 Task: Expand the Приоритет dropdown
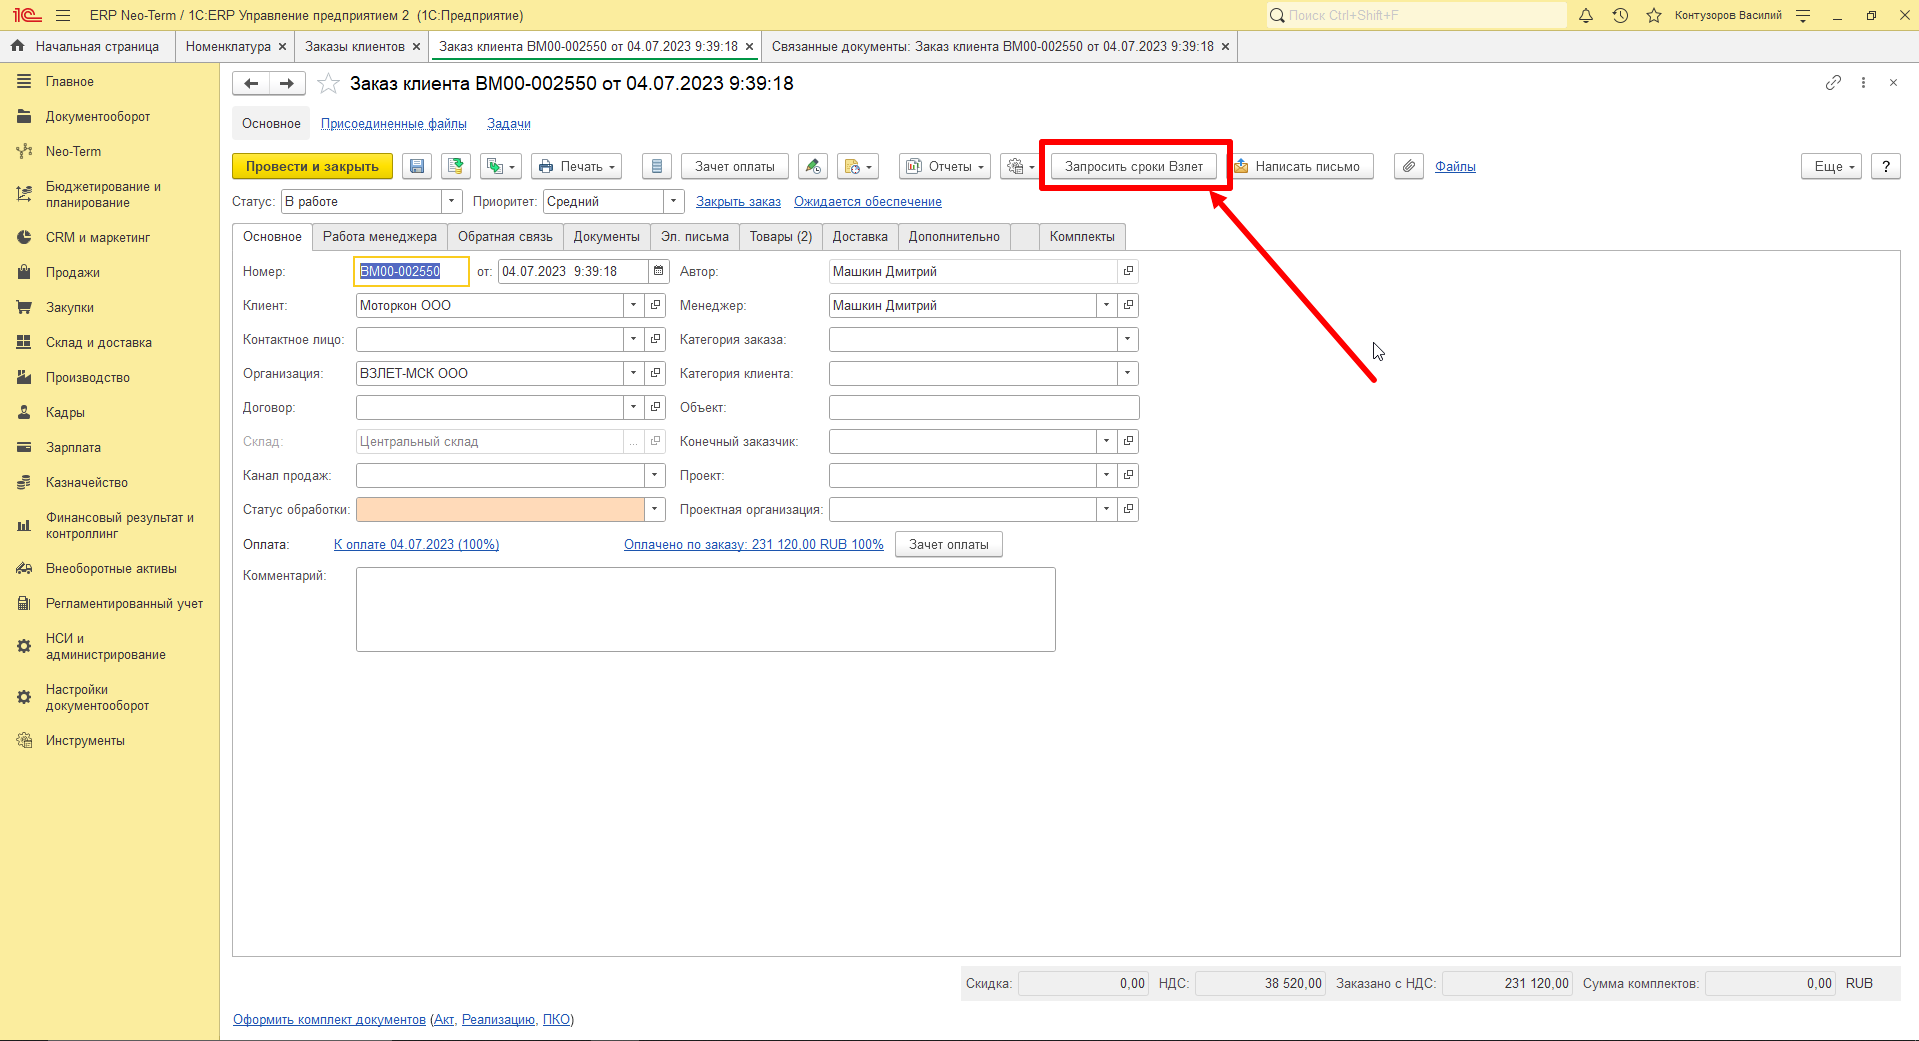tap(674, 202)
